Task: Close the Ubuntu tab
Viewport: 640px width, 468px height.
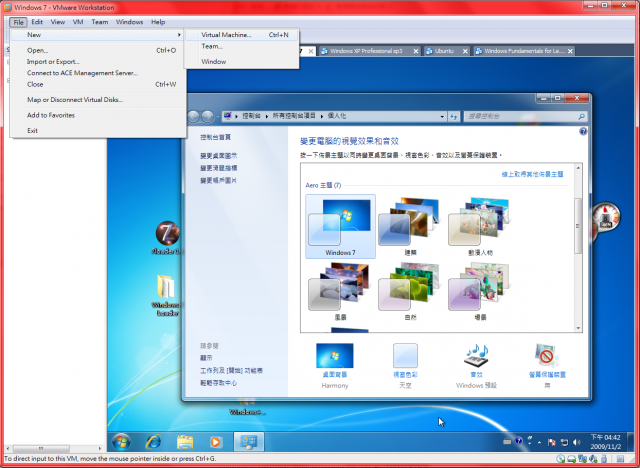Action: coord(465,51)
